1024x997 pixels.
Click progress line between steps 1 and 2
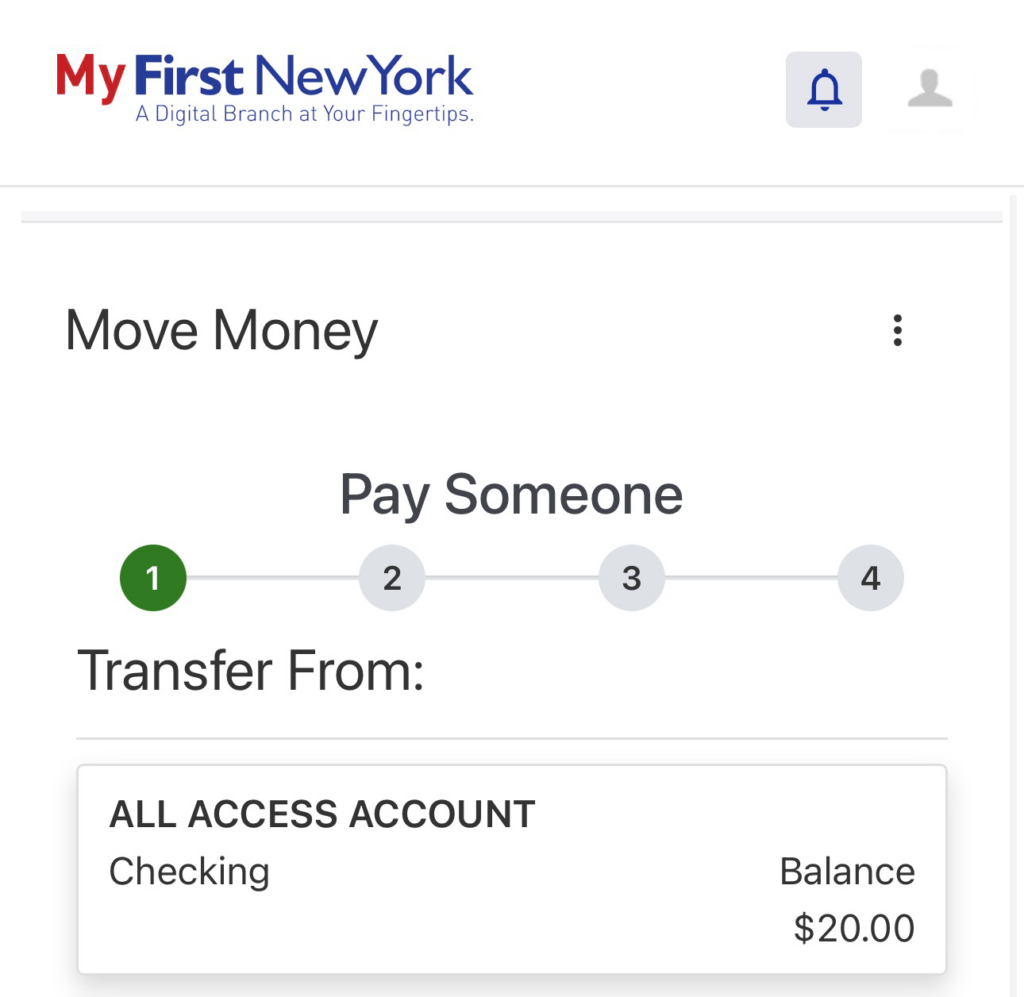pyautogui.click(x=272, y=578)
